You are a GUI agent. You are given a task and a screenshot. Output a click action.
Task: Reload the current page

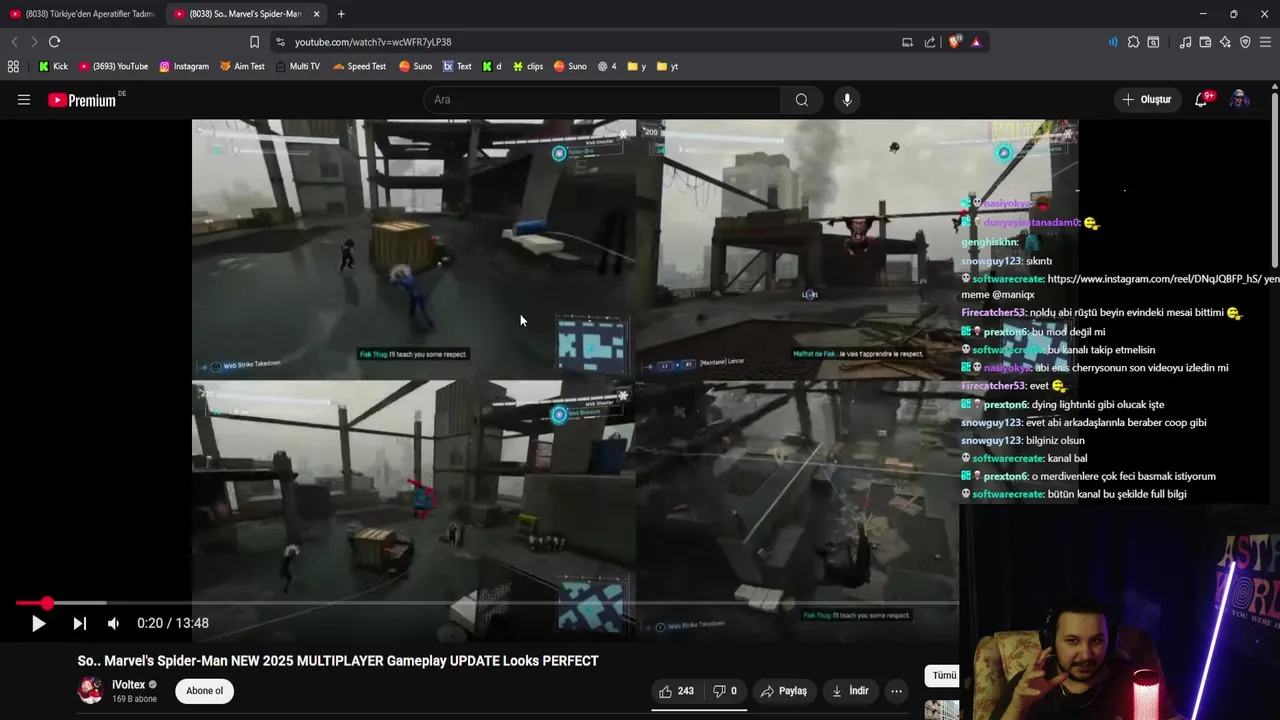(54, 42)
